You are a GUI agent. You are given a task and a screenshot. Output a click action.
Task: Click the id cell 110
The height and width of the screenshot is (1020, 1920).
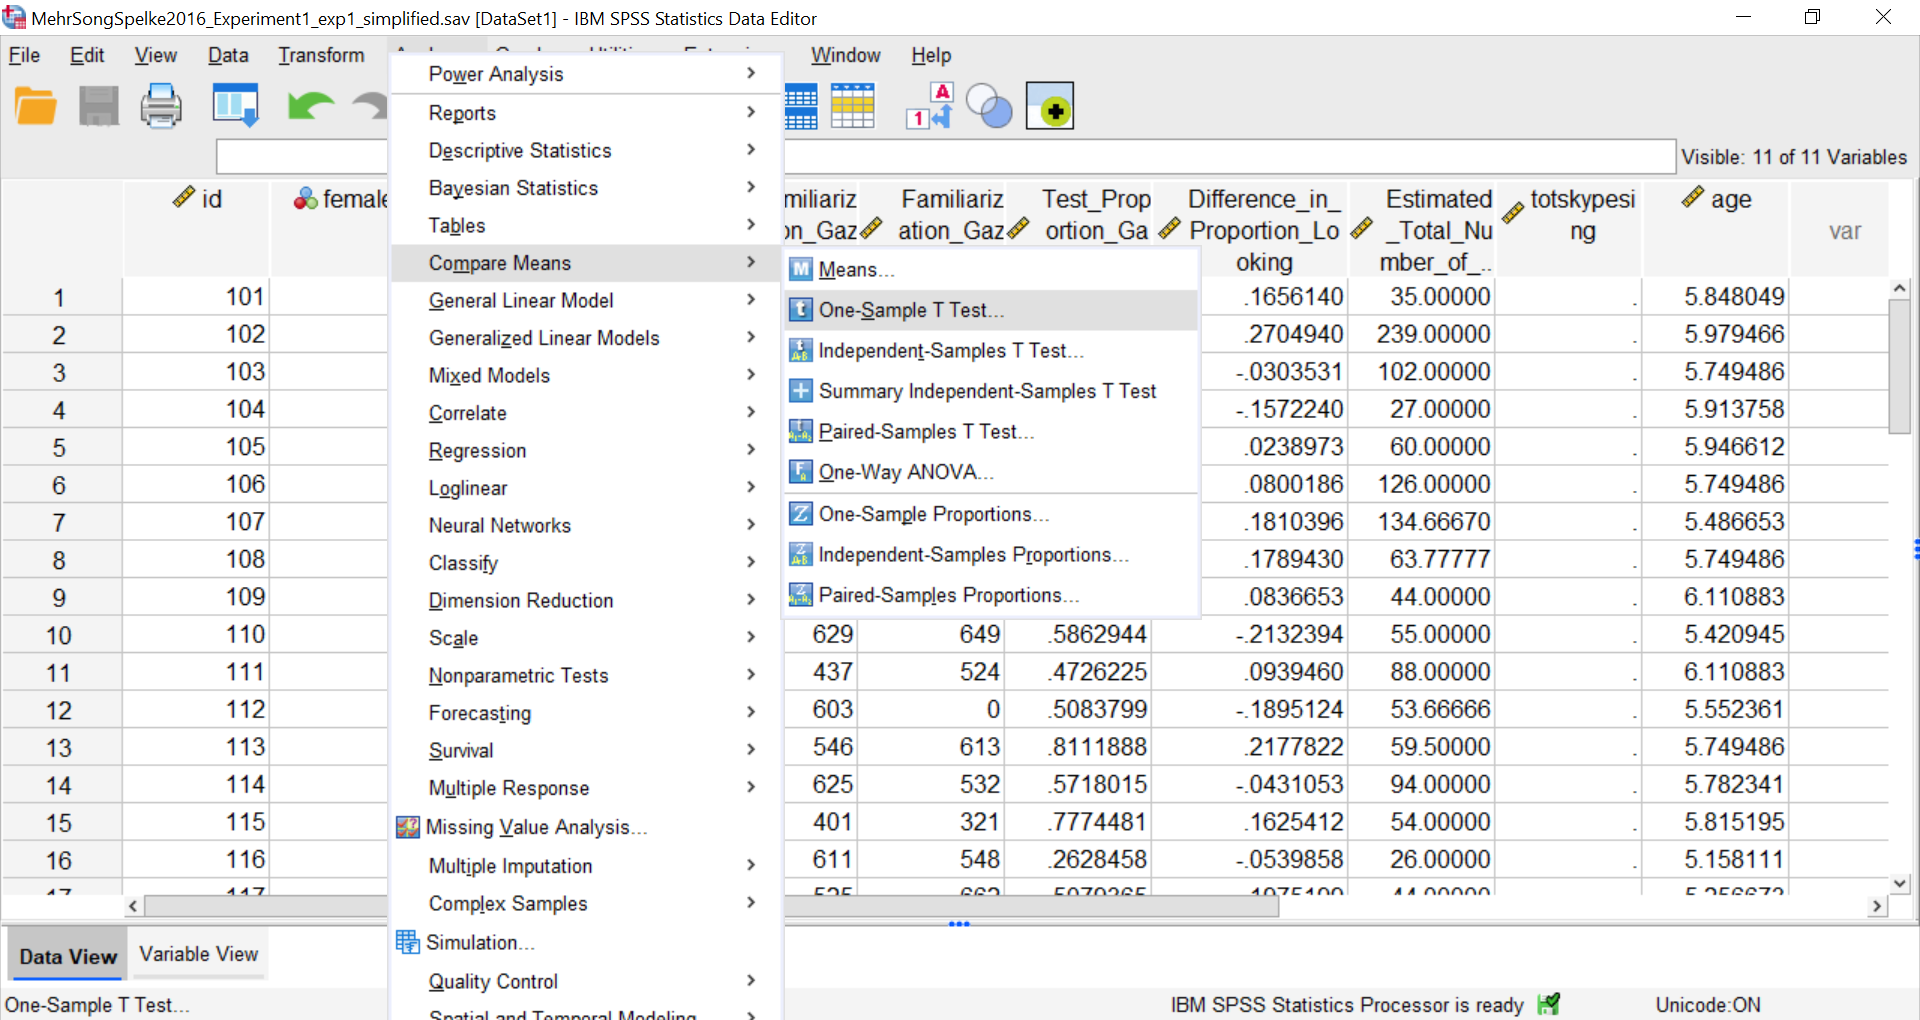point(197,635)
